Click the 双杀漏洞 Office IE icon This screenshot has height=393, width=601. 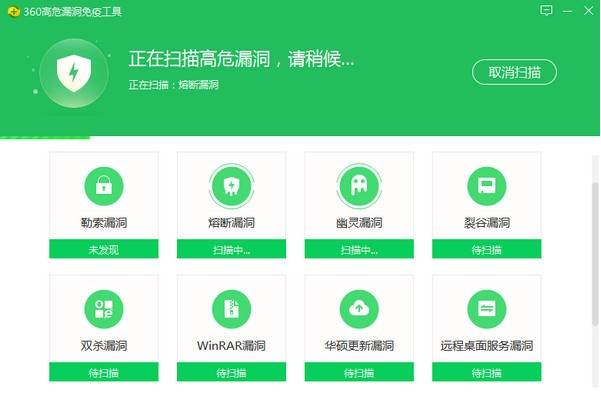tap(103, 309)
